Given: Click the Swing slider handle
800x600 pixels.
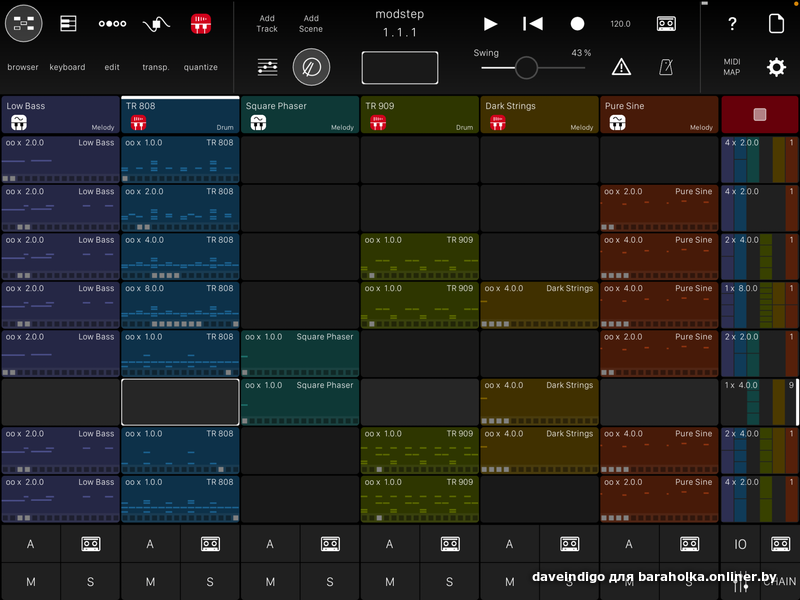Looking at the screenshot, I should (x=526, y=68).
